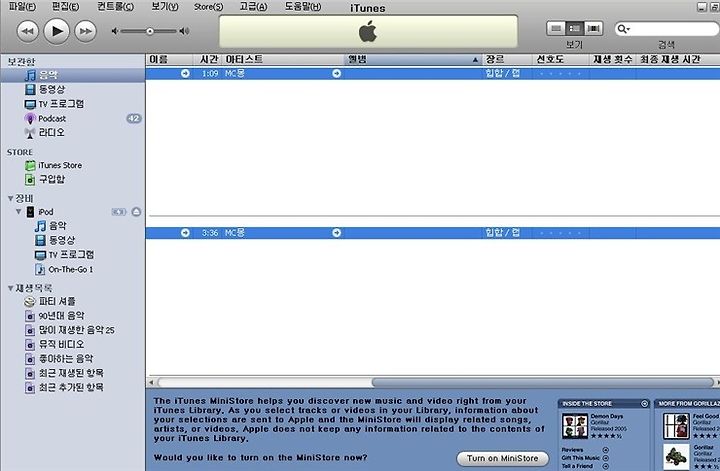
Task: Open the 도움말 menu
Action: pos(303,6)
